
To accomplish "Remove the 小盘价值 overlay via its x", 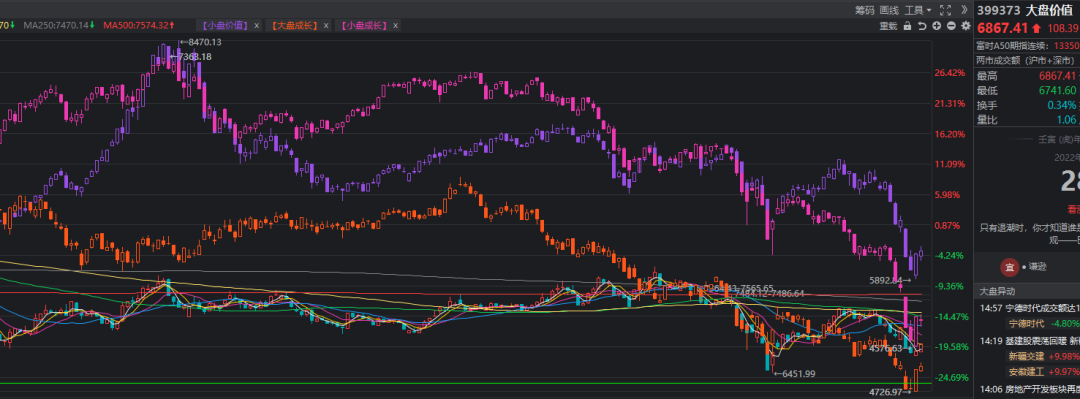I will coord(256,25).
